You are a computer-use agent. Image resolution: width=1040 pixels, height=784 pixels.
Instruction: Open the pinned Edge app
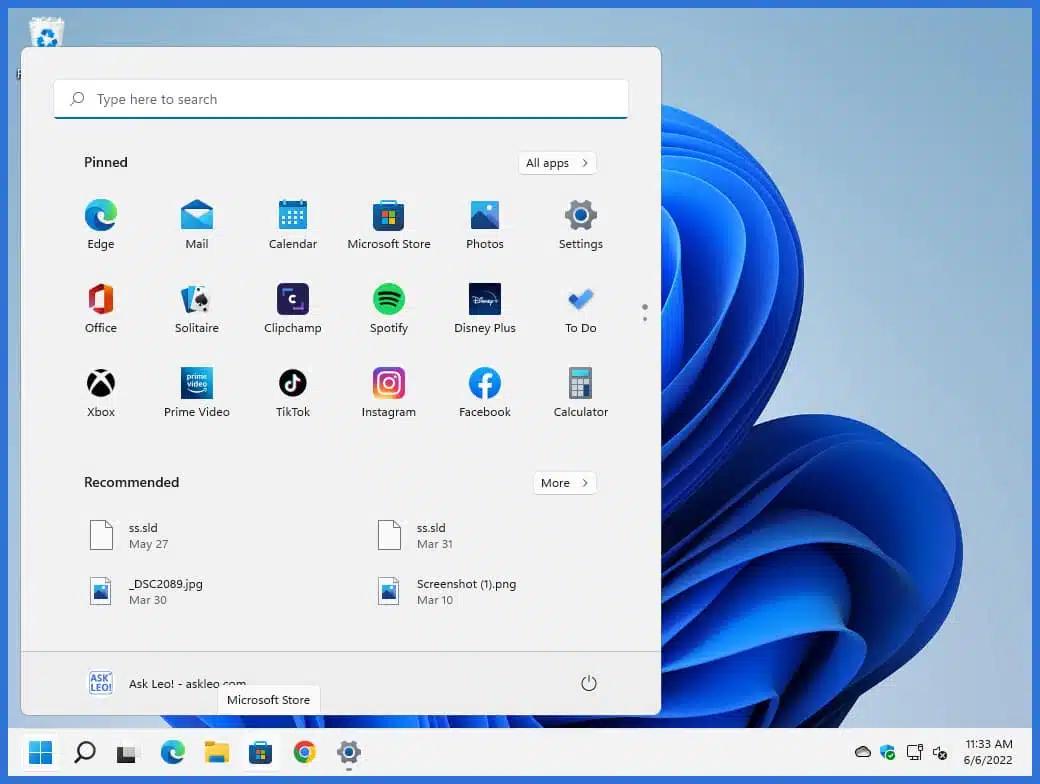[101, 224]
